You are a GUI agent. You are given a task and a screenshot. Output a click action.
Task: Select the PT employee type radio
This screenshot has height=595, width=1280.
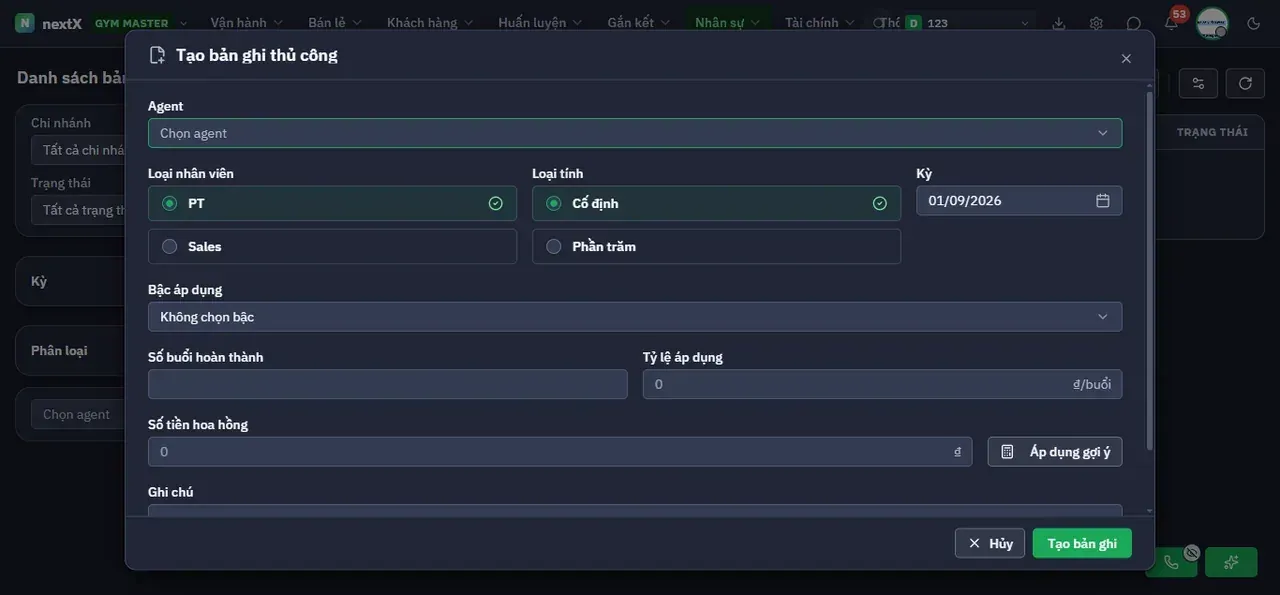click(x=332, y=203)
